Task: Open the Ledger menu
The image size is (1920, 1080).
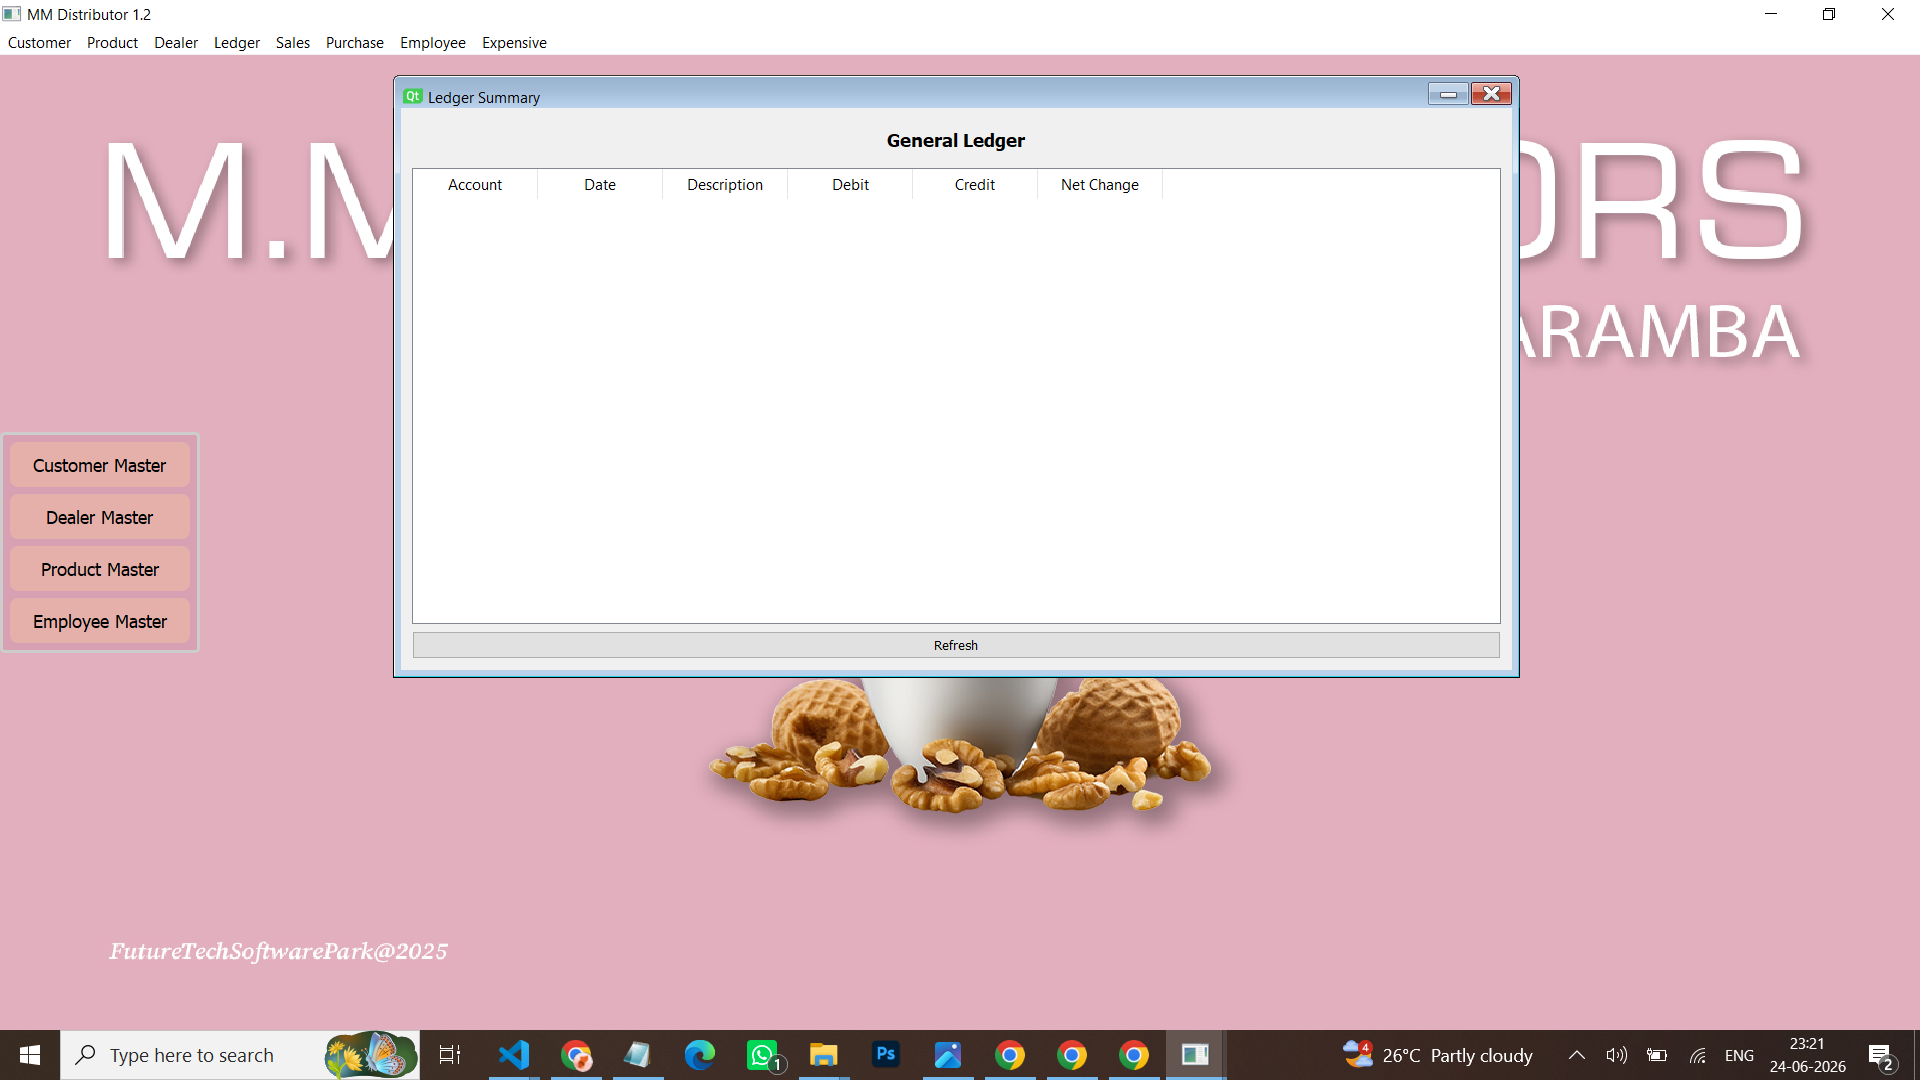Action: click(x=236, y=43)
